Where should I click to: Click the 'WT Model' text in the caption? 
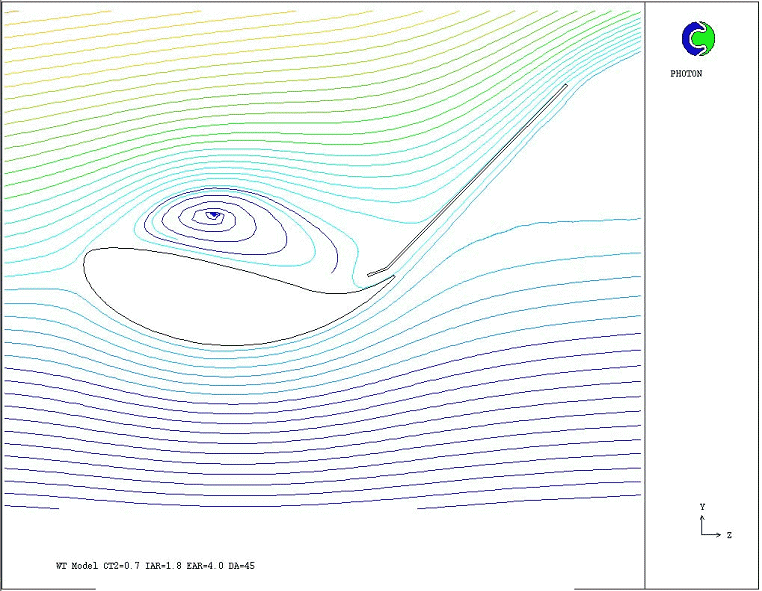tap(77, 566)
